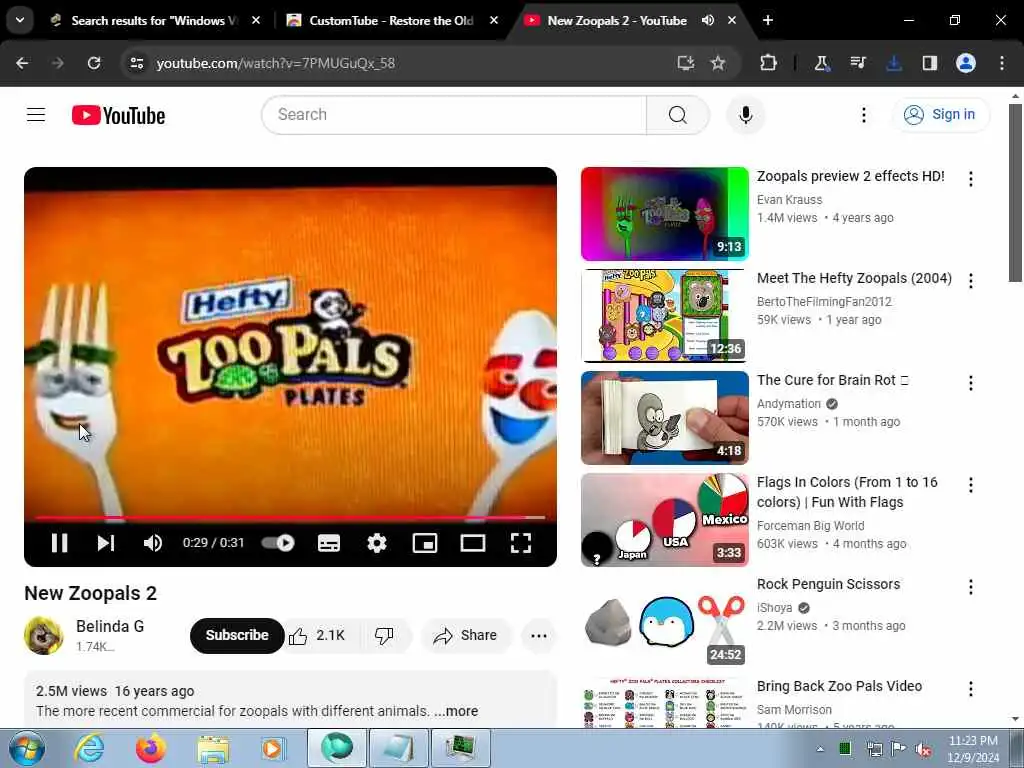Screen dimensions: 1024x768
Task: Open Belinda G channel name link
Action: tap(110, 626)
